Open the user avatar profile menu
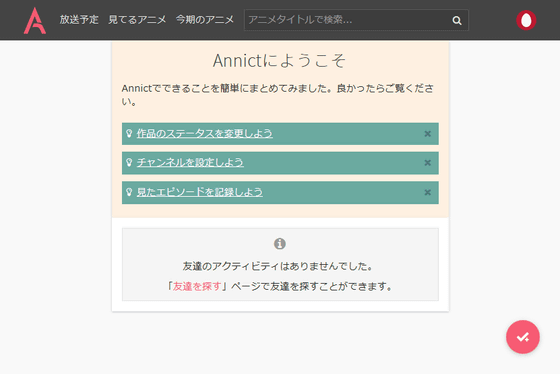The width and height of the screenshot is (560, 374). [x=526, y=20]
